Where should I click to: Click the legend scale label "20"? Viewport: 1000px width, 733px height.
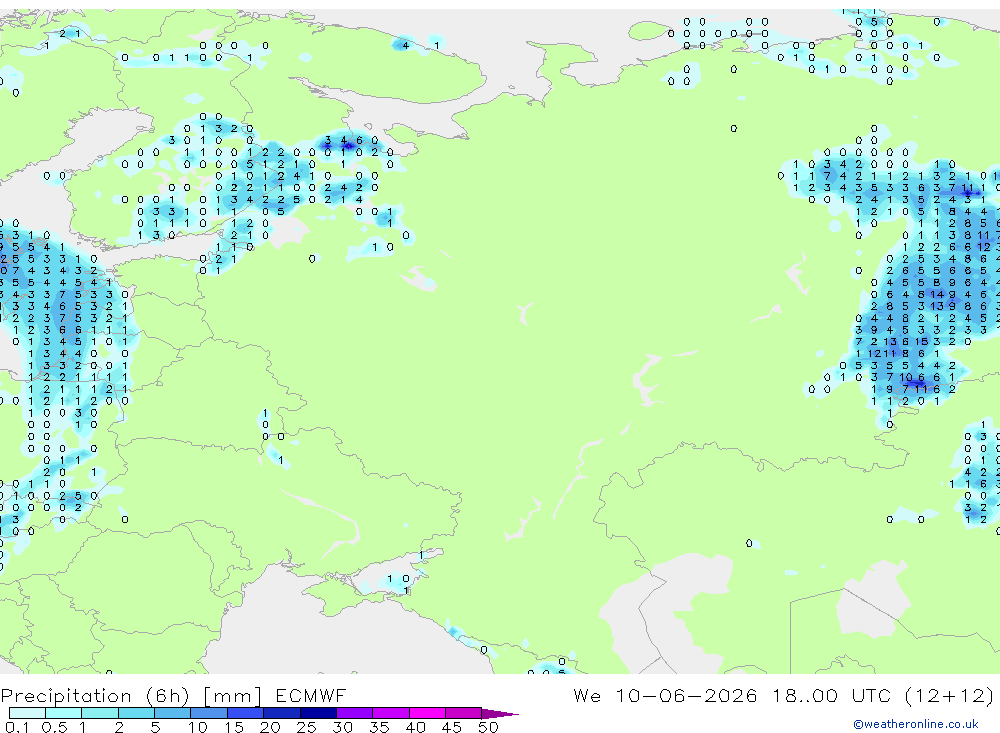coord(270,727)
